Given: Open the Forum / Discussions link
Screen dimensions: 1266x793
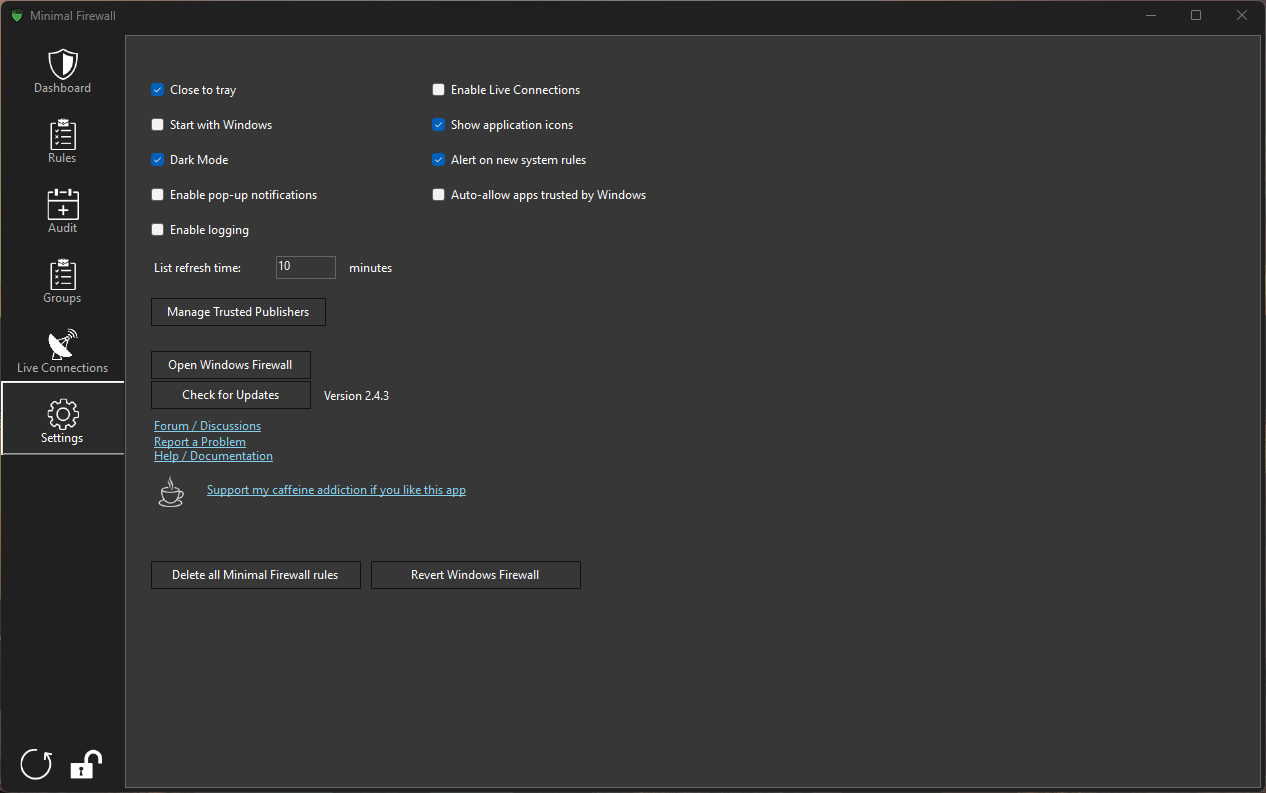Looking at the screenshot, I should pyautogui.click(x=207, y=426).
